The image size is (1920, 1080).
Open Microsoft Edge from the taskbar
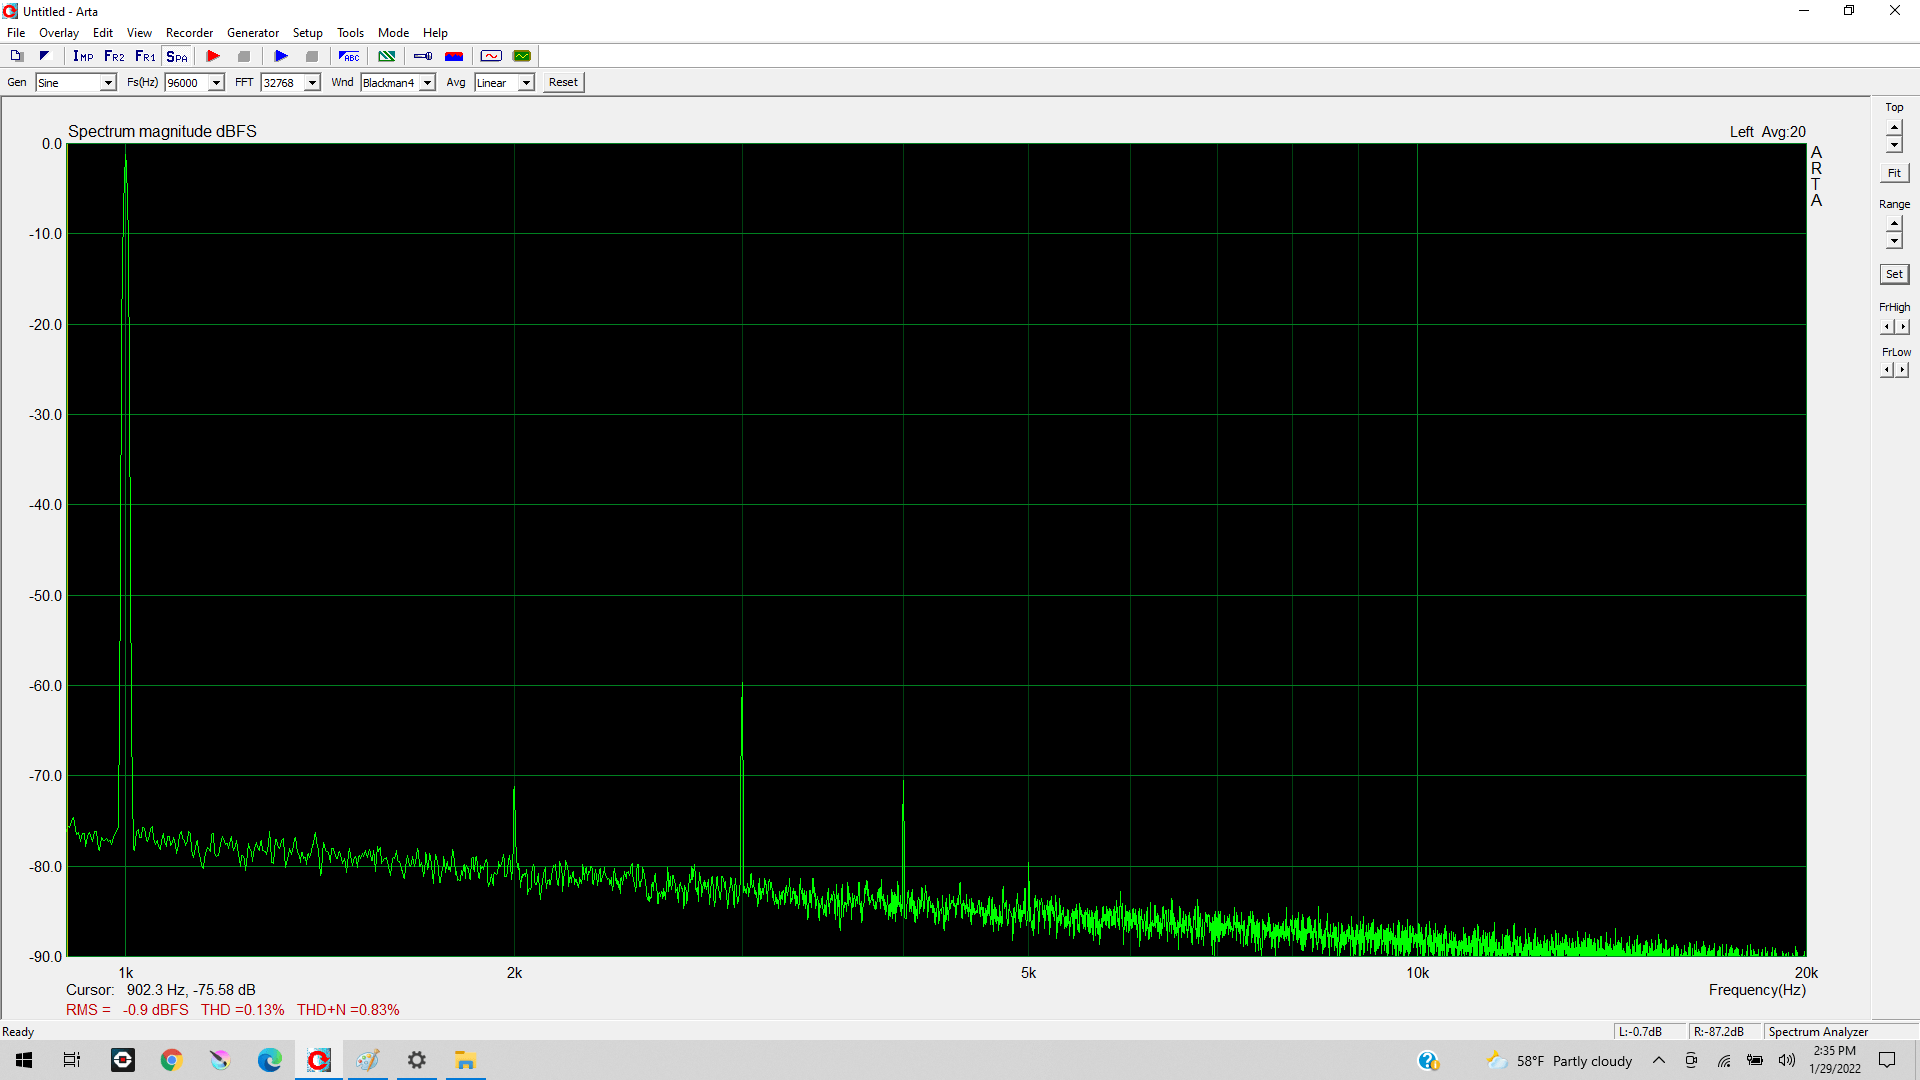(269, 1060)
